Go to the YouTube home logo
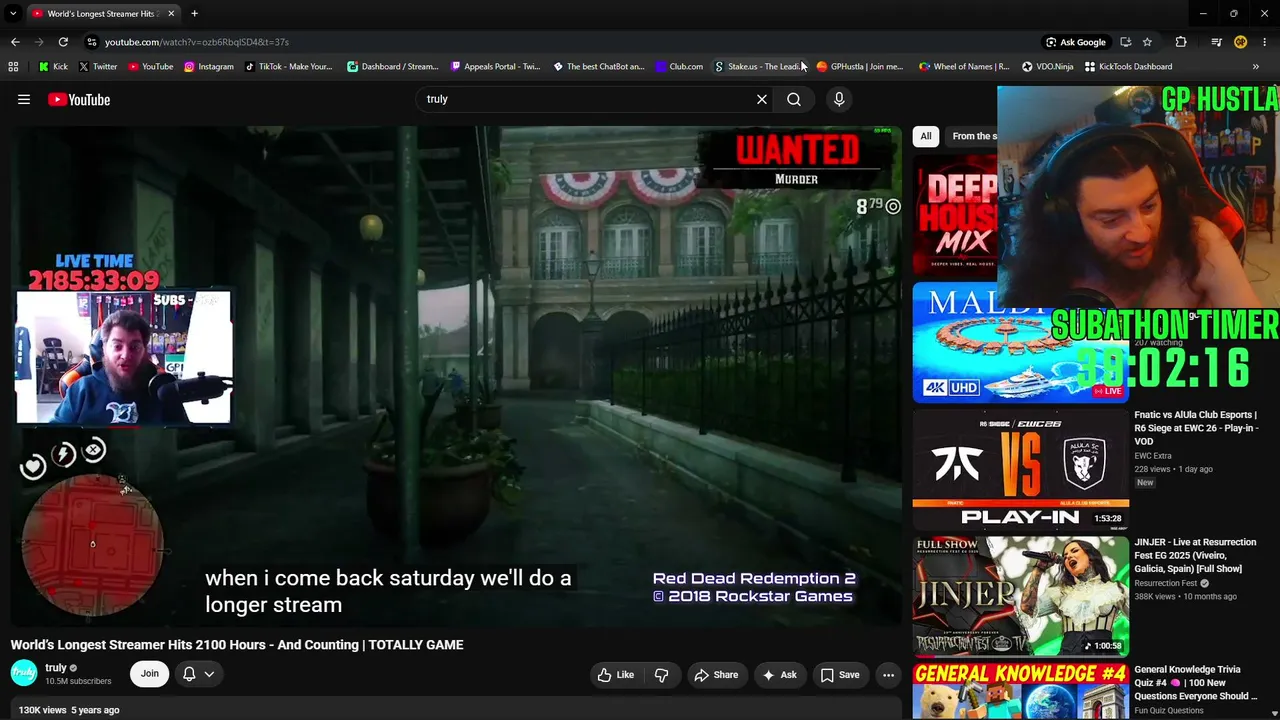The image size is (1280, 720). pyautogui.click(x=79, y=99)
